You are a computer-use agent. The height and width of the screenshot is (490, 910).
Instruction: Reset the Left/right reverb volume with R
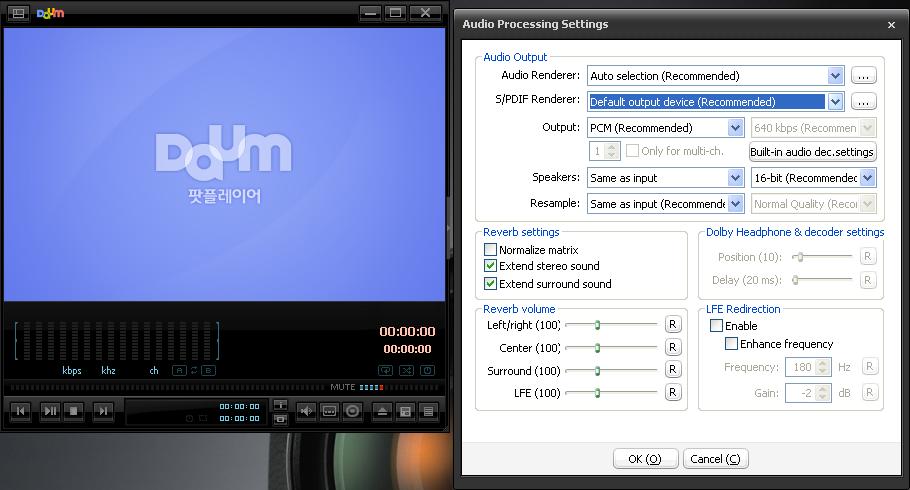(x=673, y=325)
